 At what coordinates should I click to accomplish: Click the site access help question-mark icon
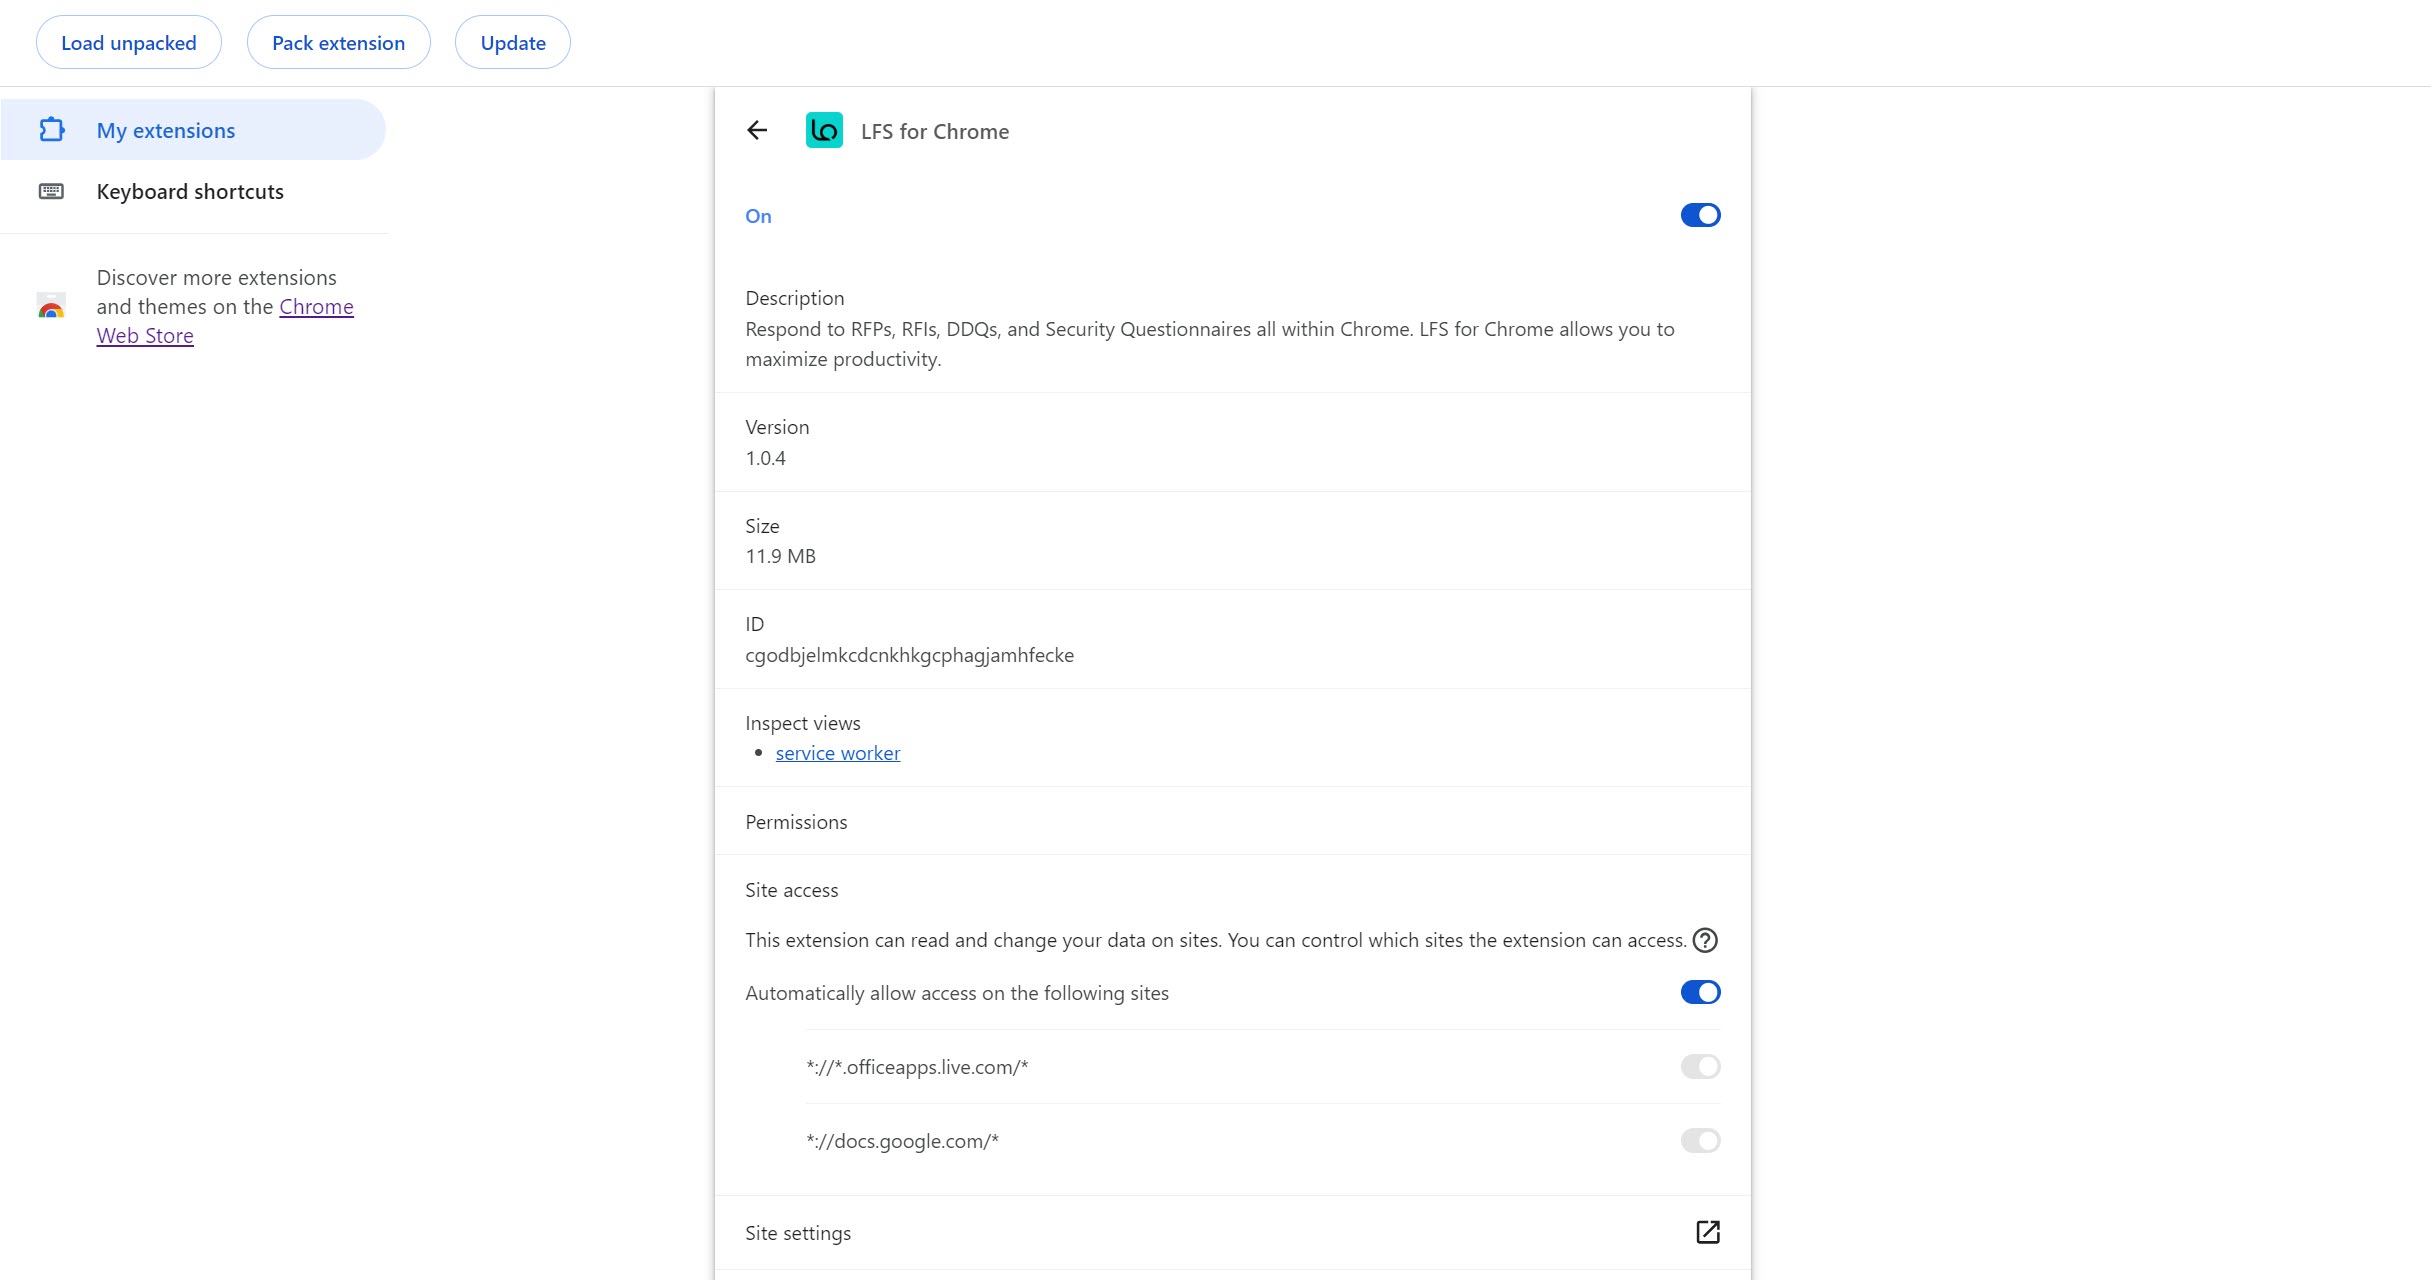[1705, 940]
